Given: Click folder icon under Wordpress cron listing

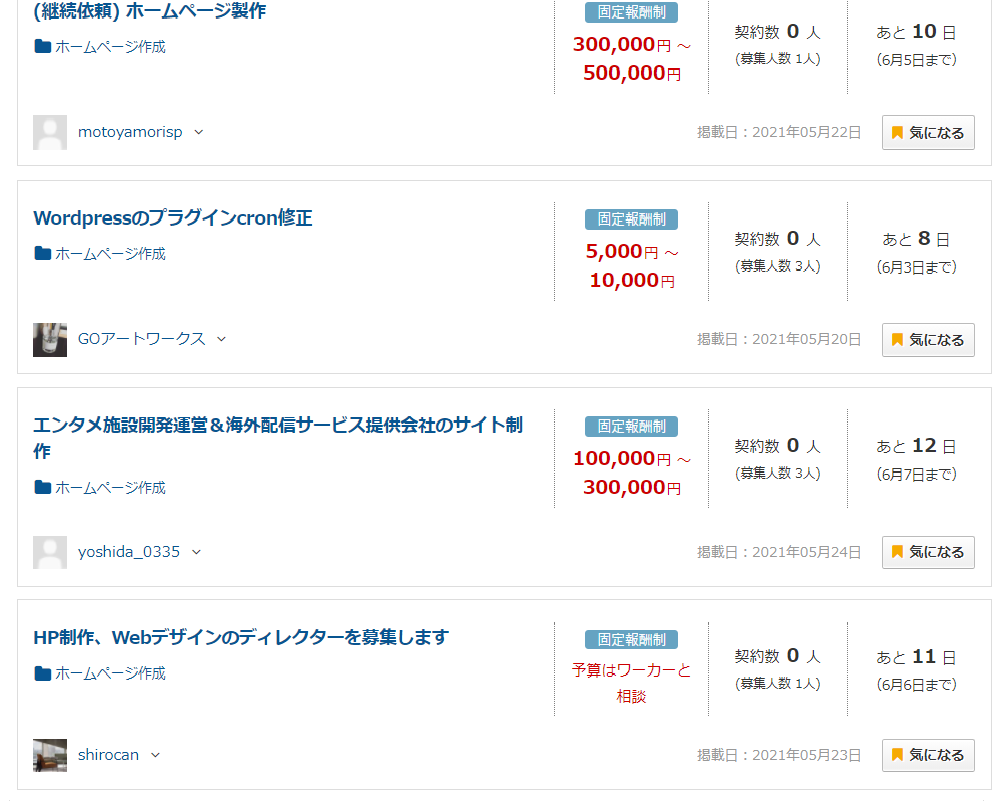Looking at the screenshot, I should [43, 254].
